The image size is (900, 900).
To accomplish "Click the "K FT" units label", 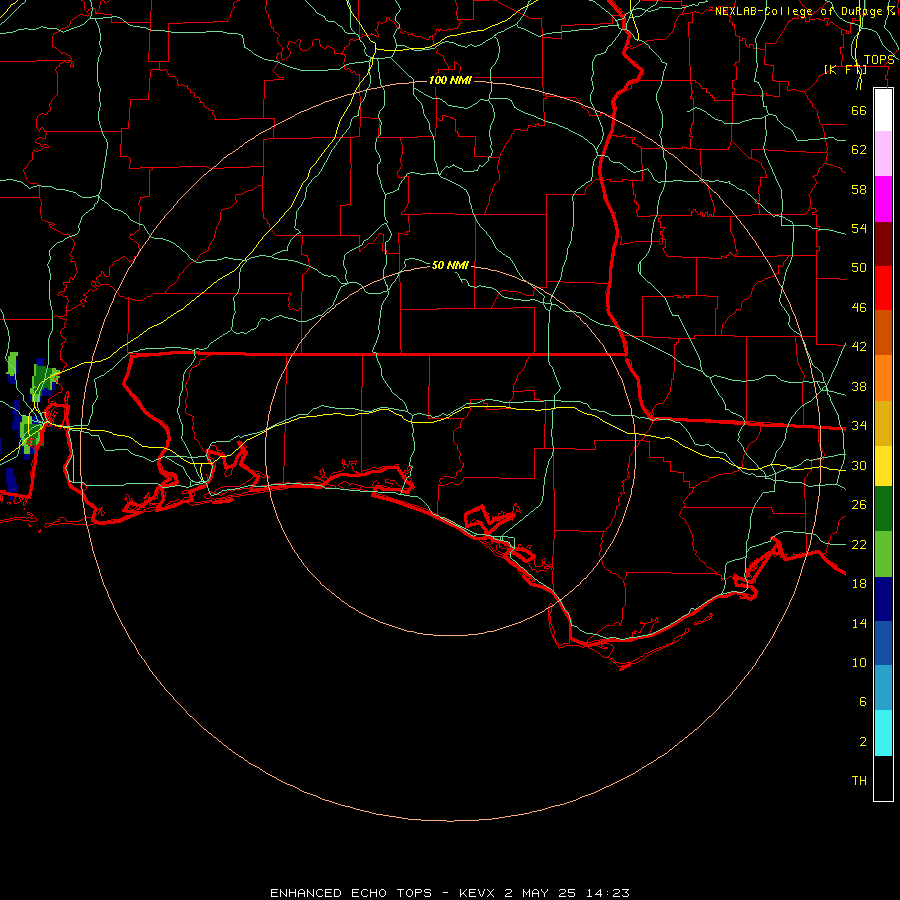I will point(845,69).
